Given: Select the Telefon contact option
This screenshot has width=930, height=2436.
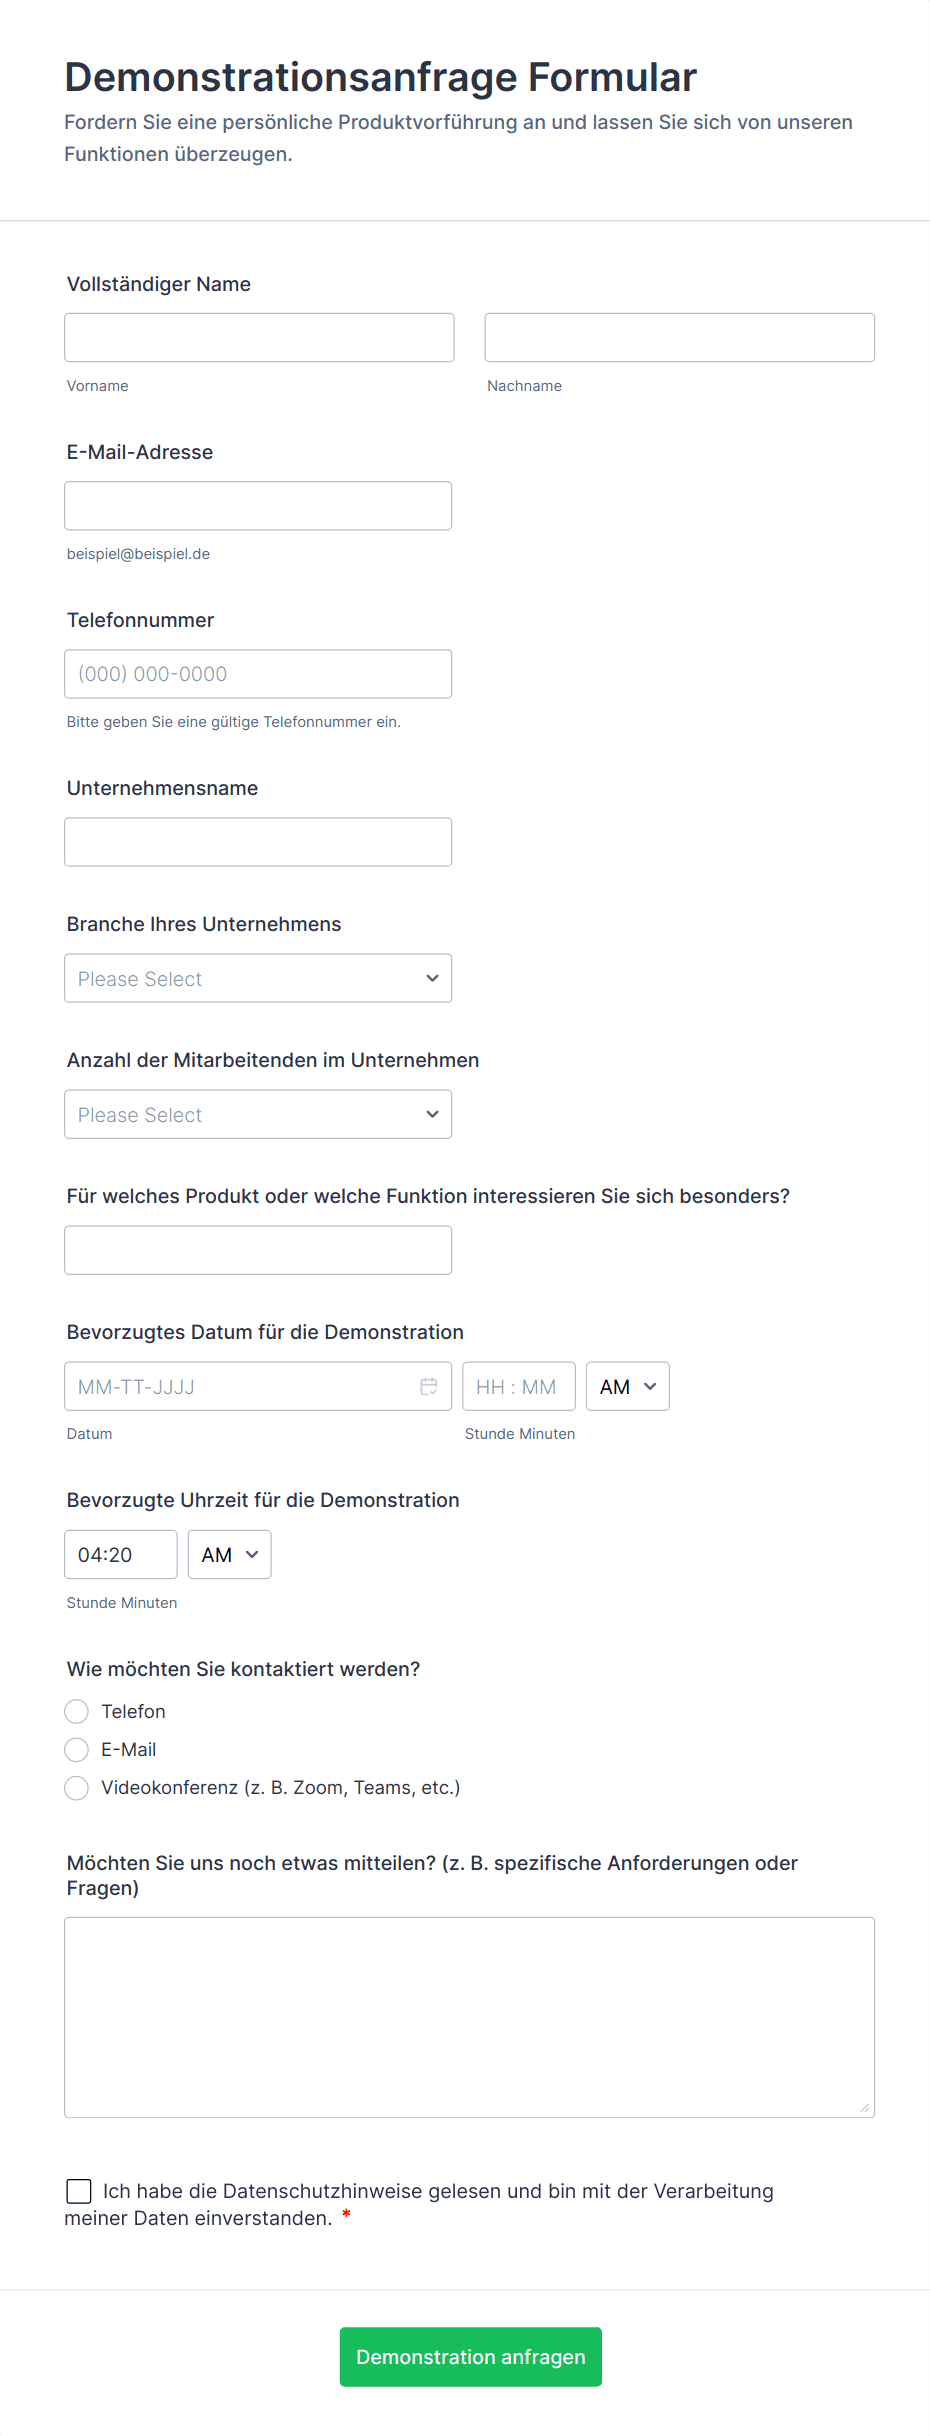Looking at the screenshot, I should pos(77,1712).
